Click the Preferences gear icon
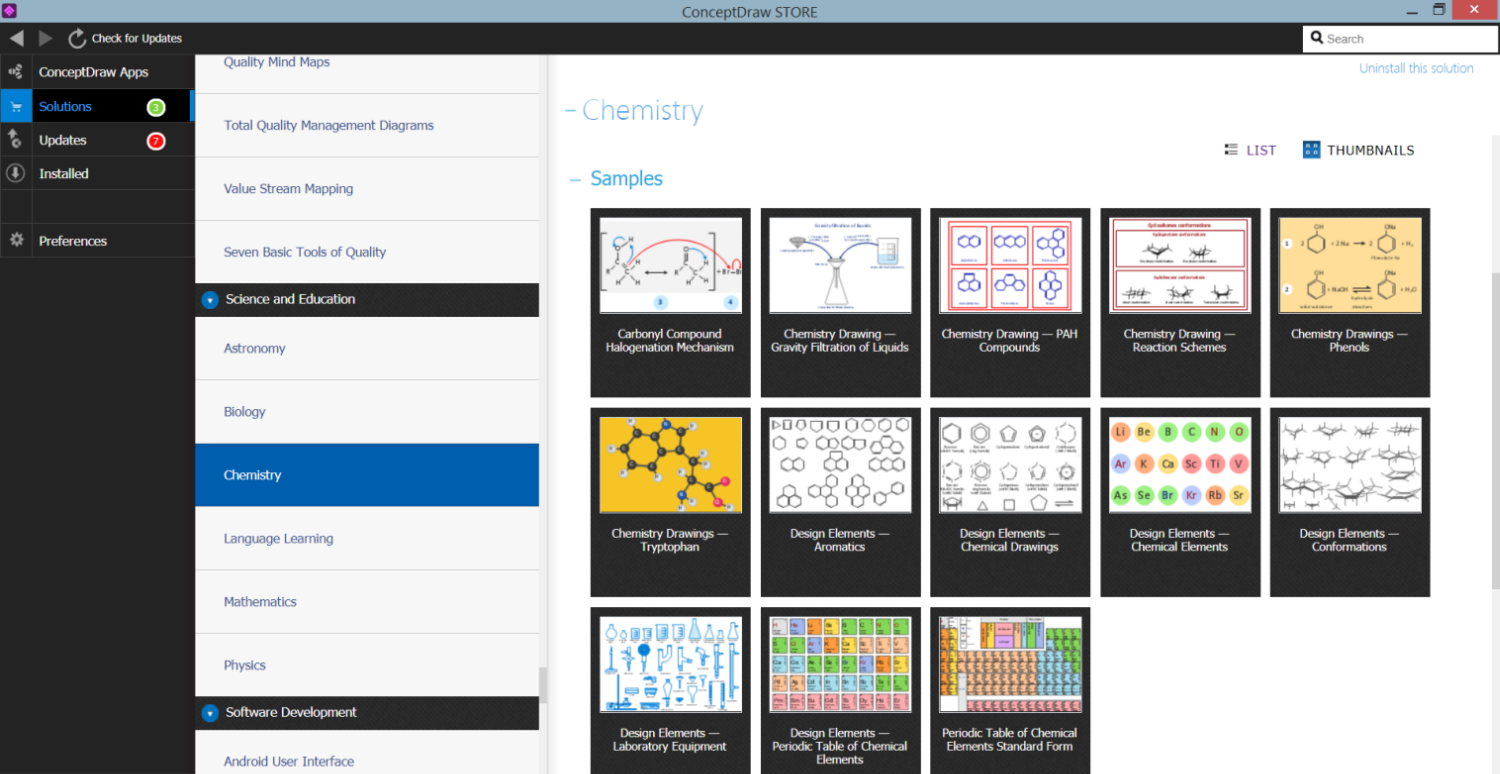Image resolution: width=1500 pixels, height=774 pixels. coord(15,240)
